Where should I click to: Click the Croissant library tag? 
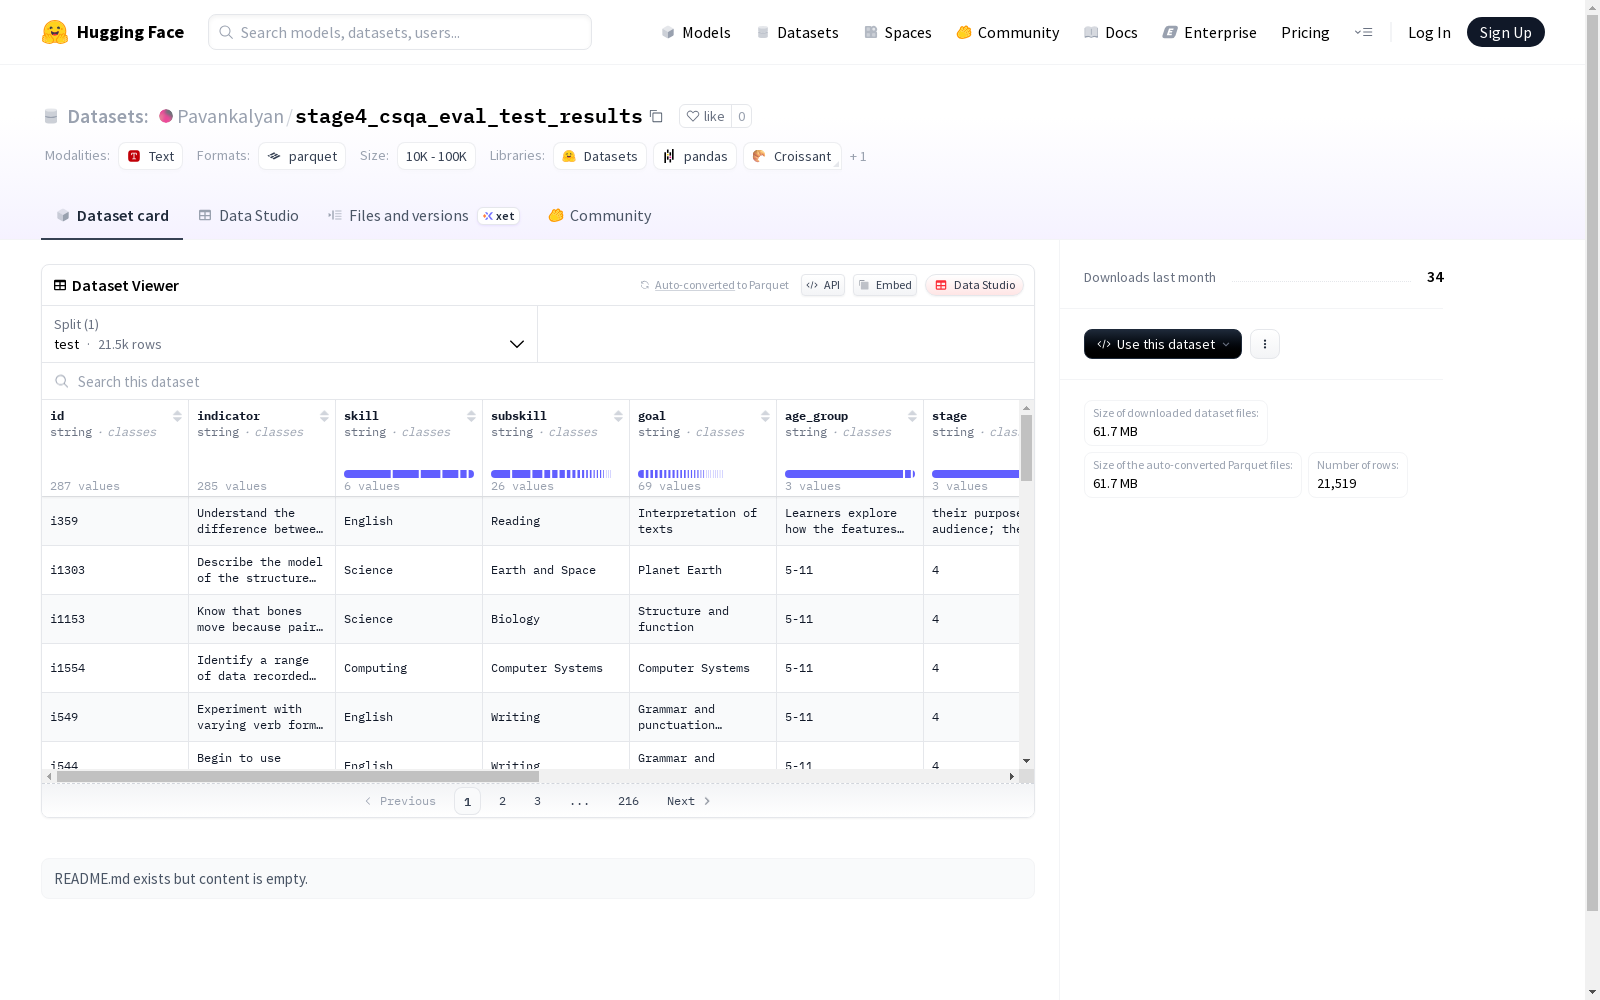point(792,156)
